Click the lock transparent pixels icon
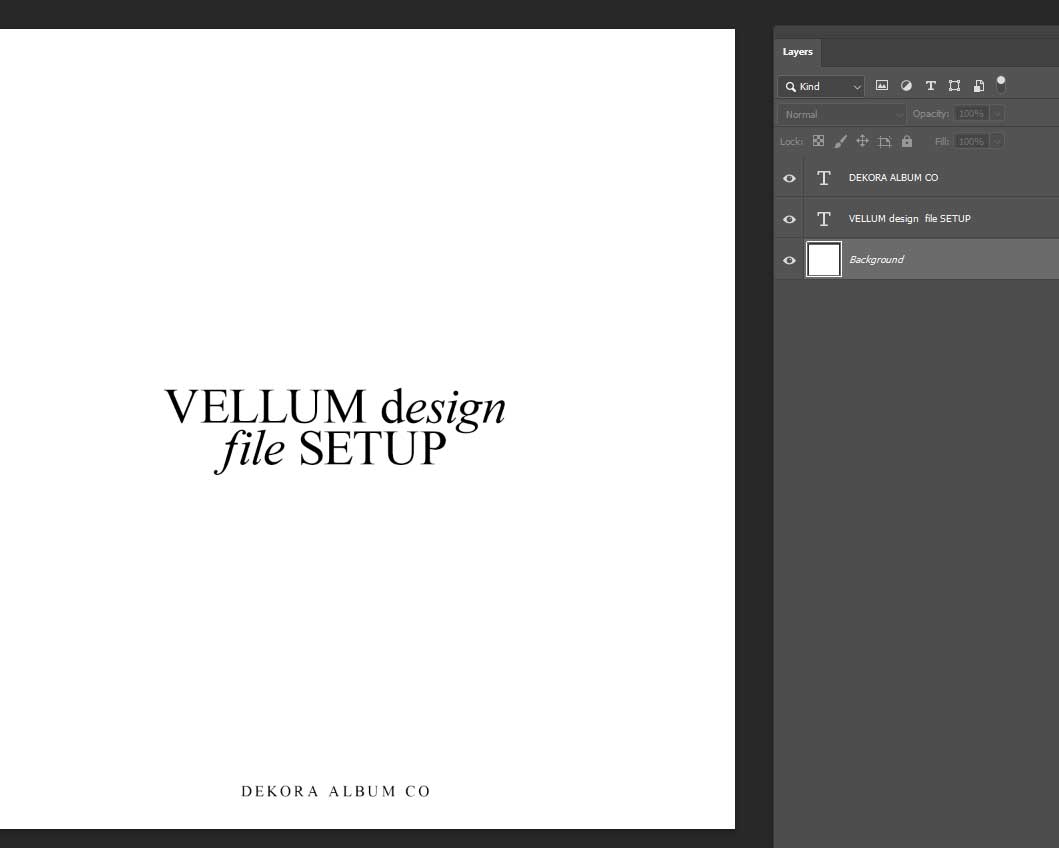1059x848 pixels. click(818, 141)
